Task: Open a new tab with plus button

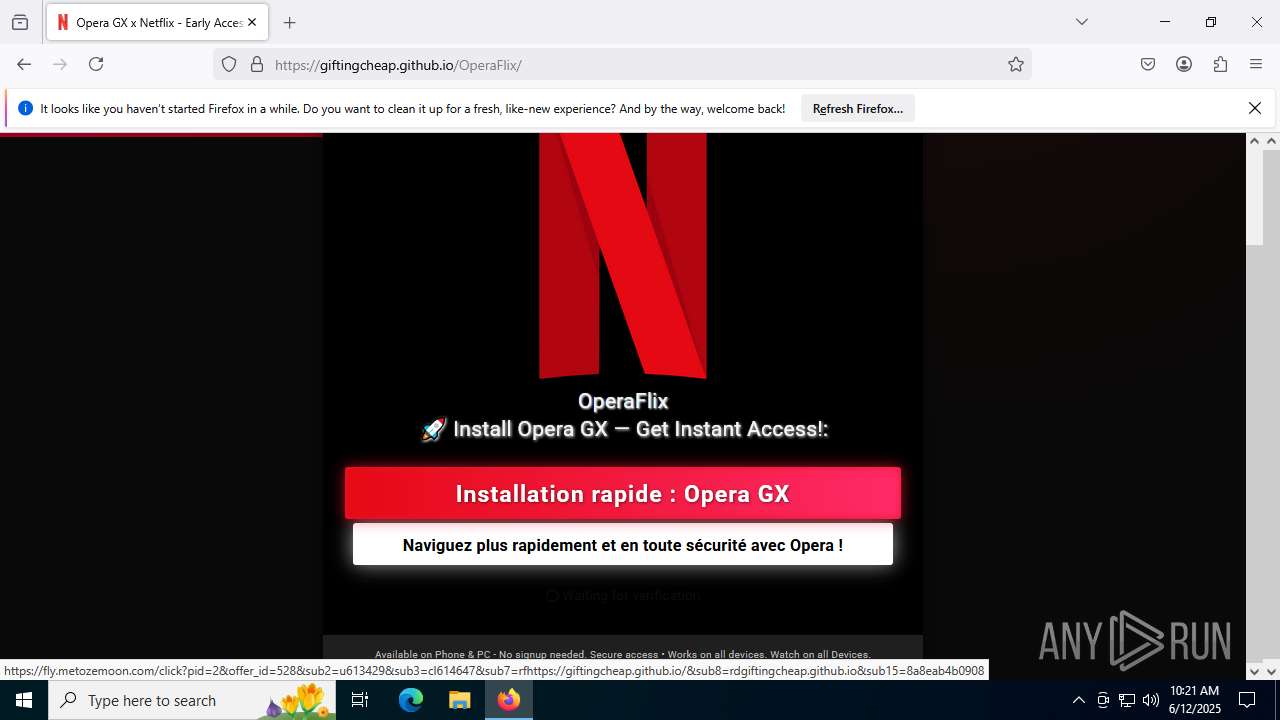Action: point(289,22)
